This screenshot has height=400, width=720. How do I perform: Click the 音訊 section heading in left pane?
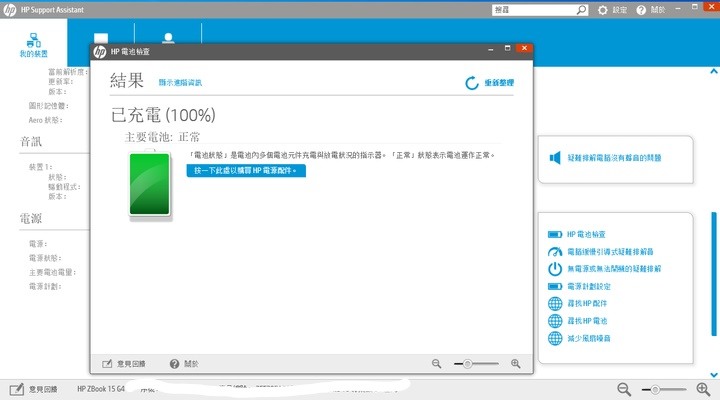point(31,141)
